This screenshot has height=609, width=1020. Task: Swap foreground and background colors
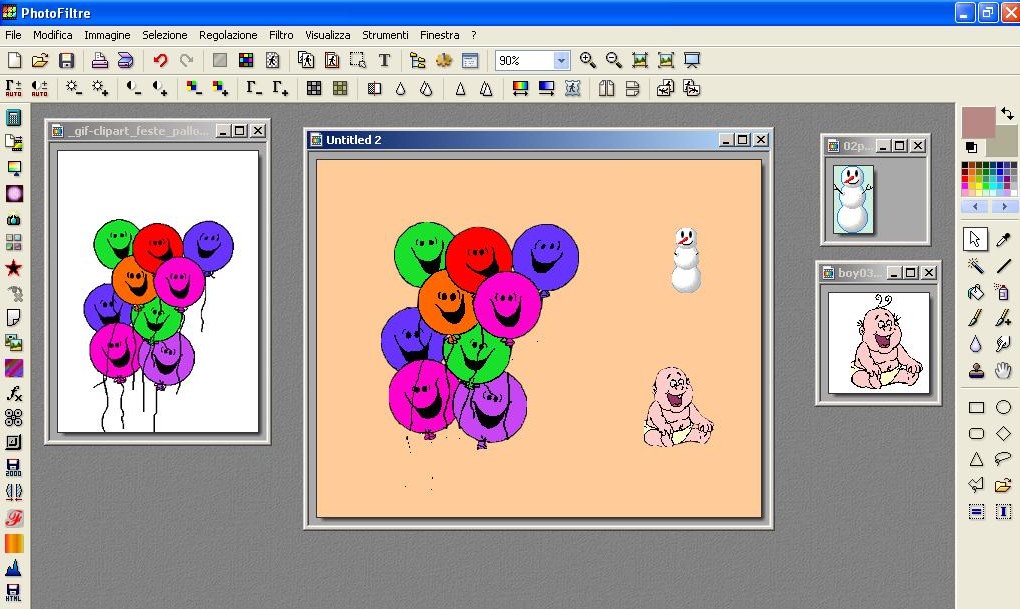[1007, 114]
